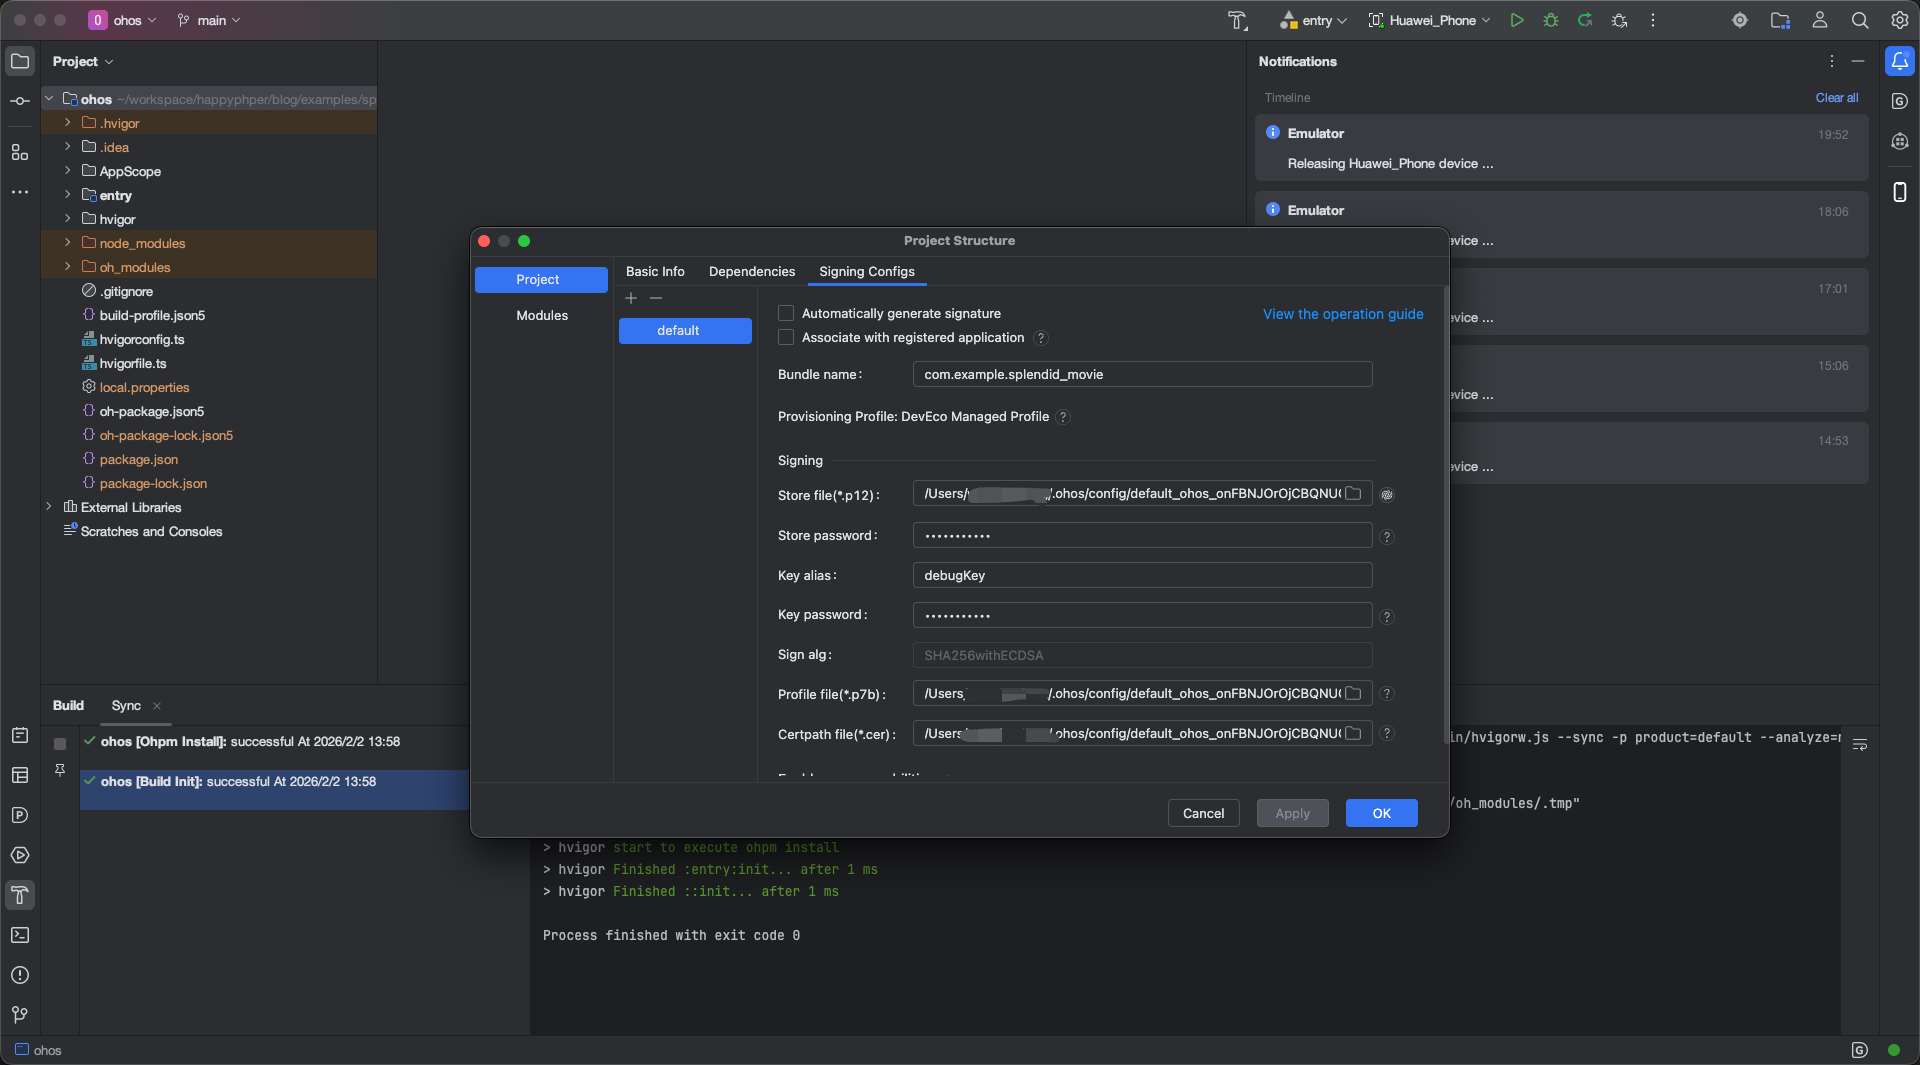Check Associate with registered application
This screenshot has width=1920, height=1065.
coord(786,338)
